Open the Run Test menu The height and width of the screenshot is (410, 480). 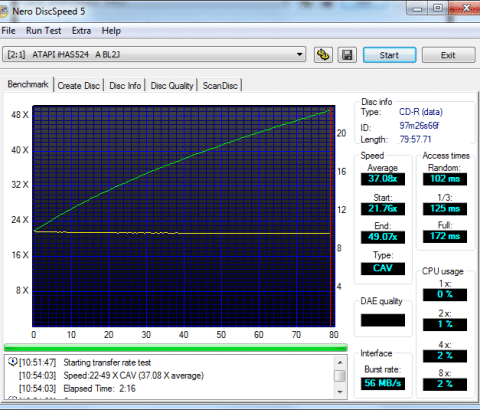[44, 31]
